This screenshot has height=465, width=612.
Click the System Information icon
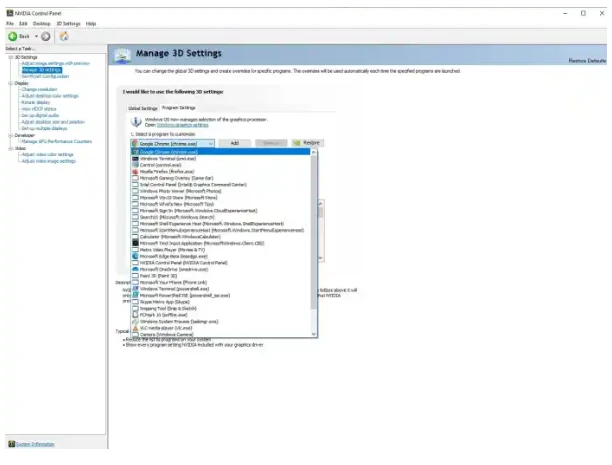[12, 444]
